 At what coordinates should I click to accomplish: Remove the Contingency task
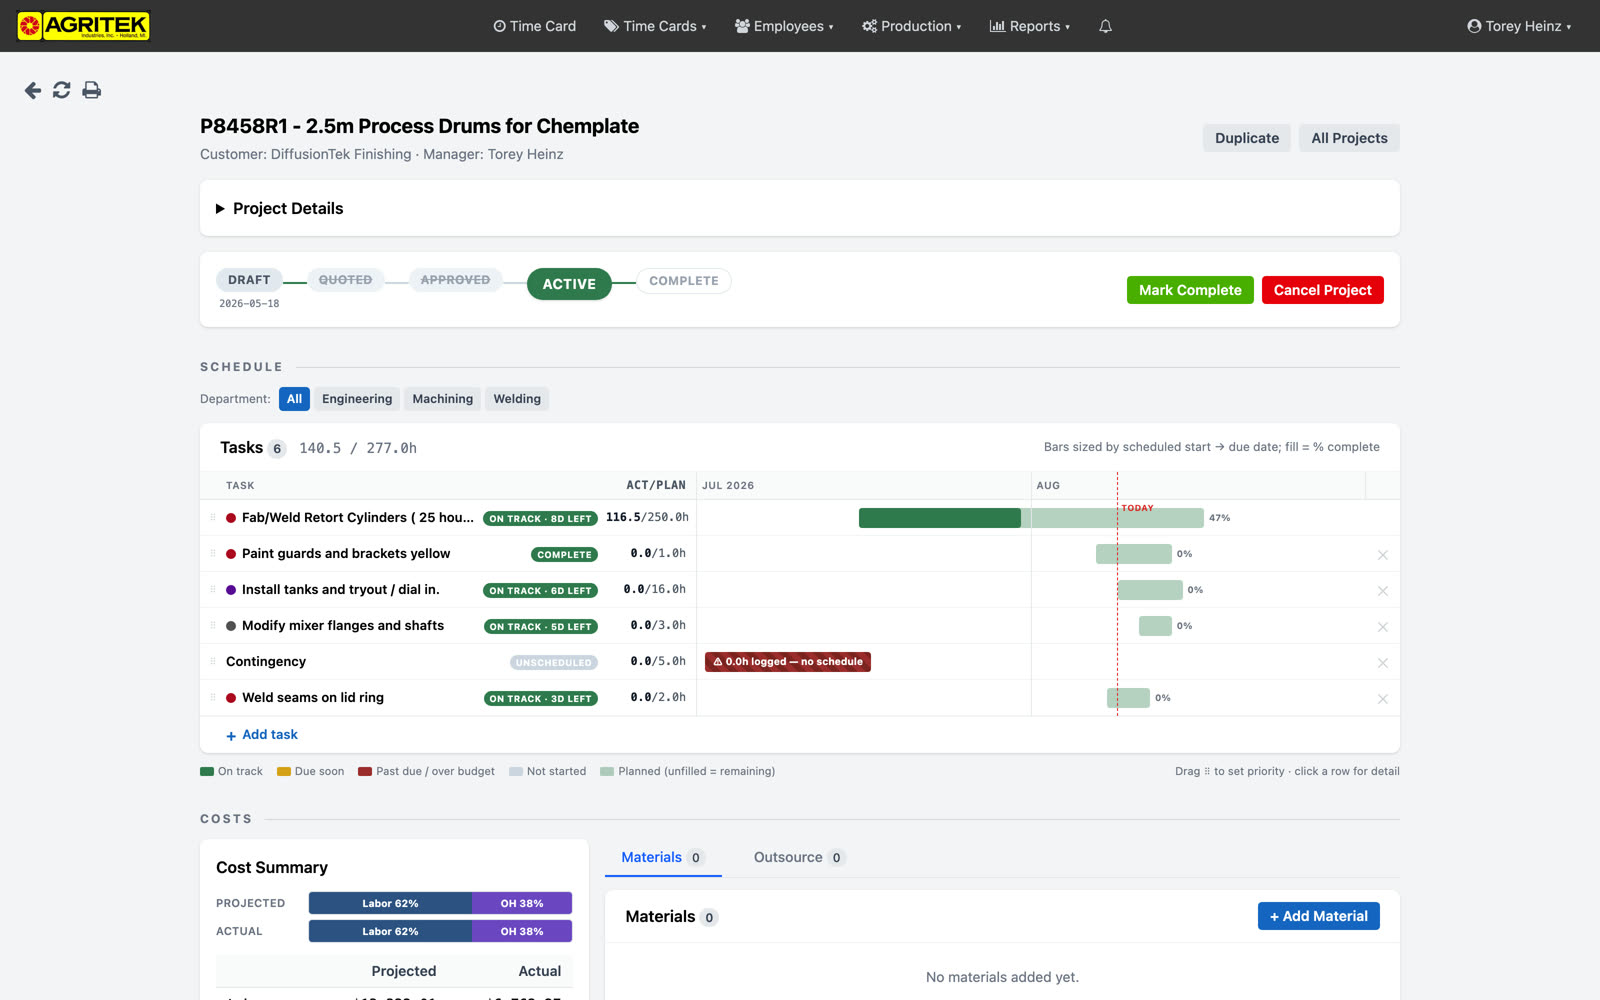coord(1383,663)
